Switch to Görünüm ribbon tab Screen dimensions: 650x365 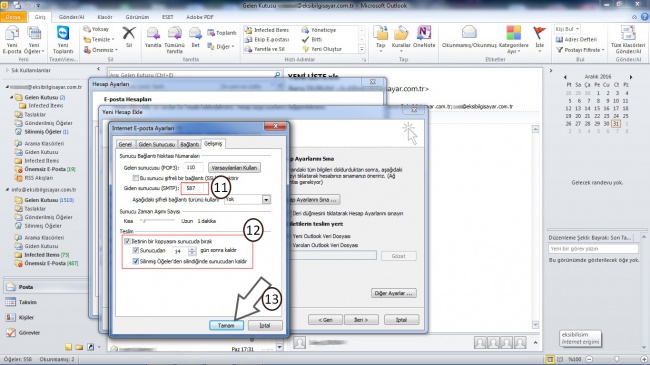(137, 17)
